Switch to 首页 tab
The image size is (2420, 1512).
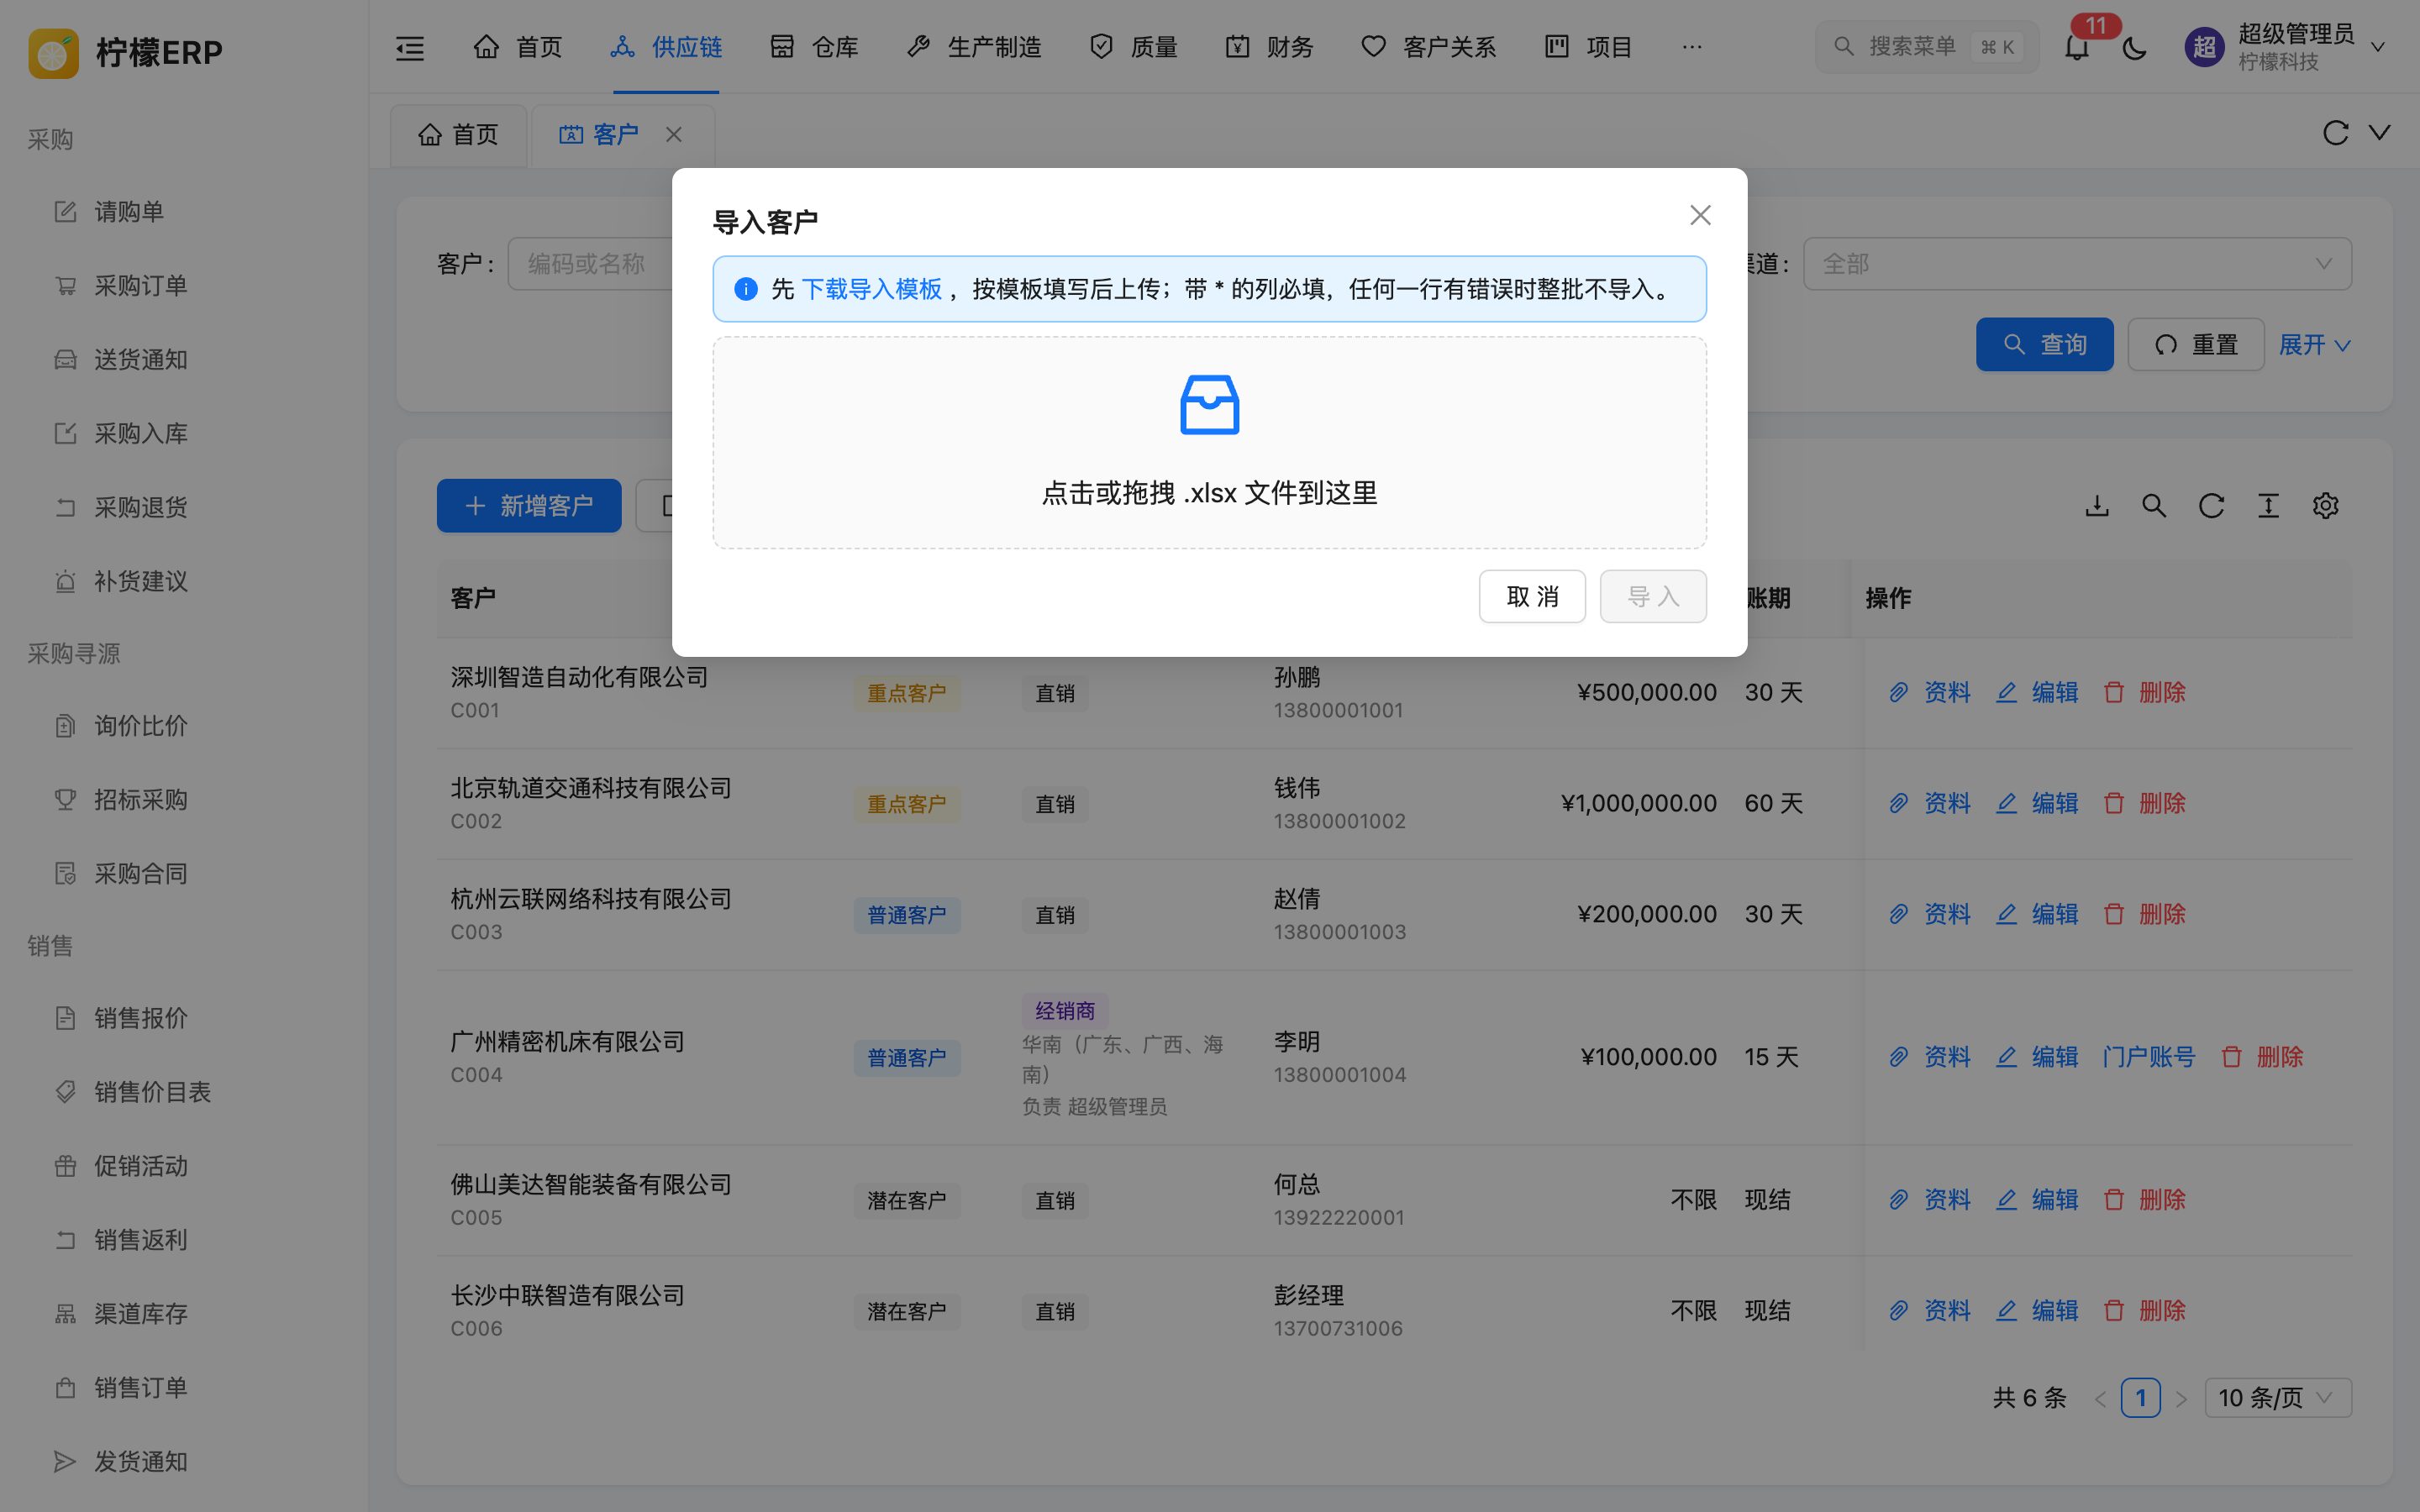click(x=458, y=134)
